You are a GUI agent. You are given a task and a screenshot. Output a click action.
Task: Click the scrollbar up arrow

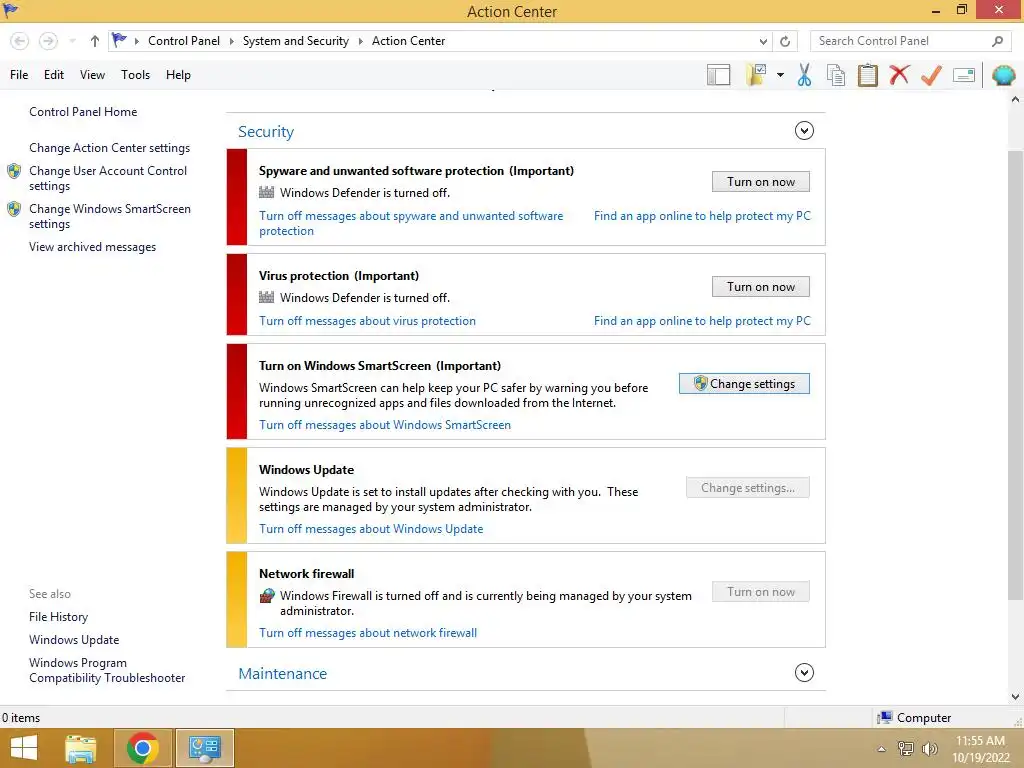(1015, 100)
